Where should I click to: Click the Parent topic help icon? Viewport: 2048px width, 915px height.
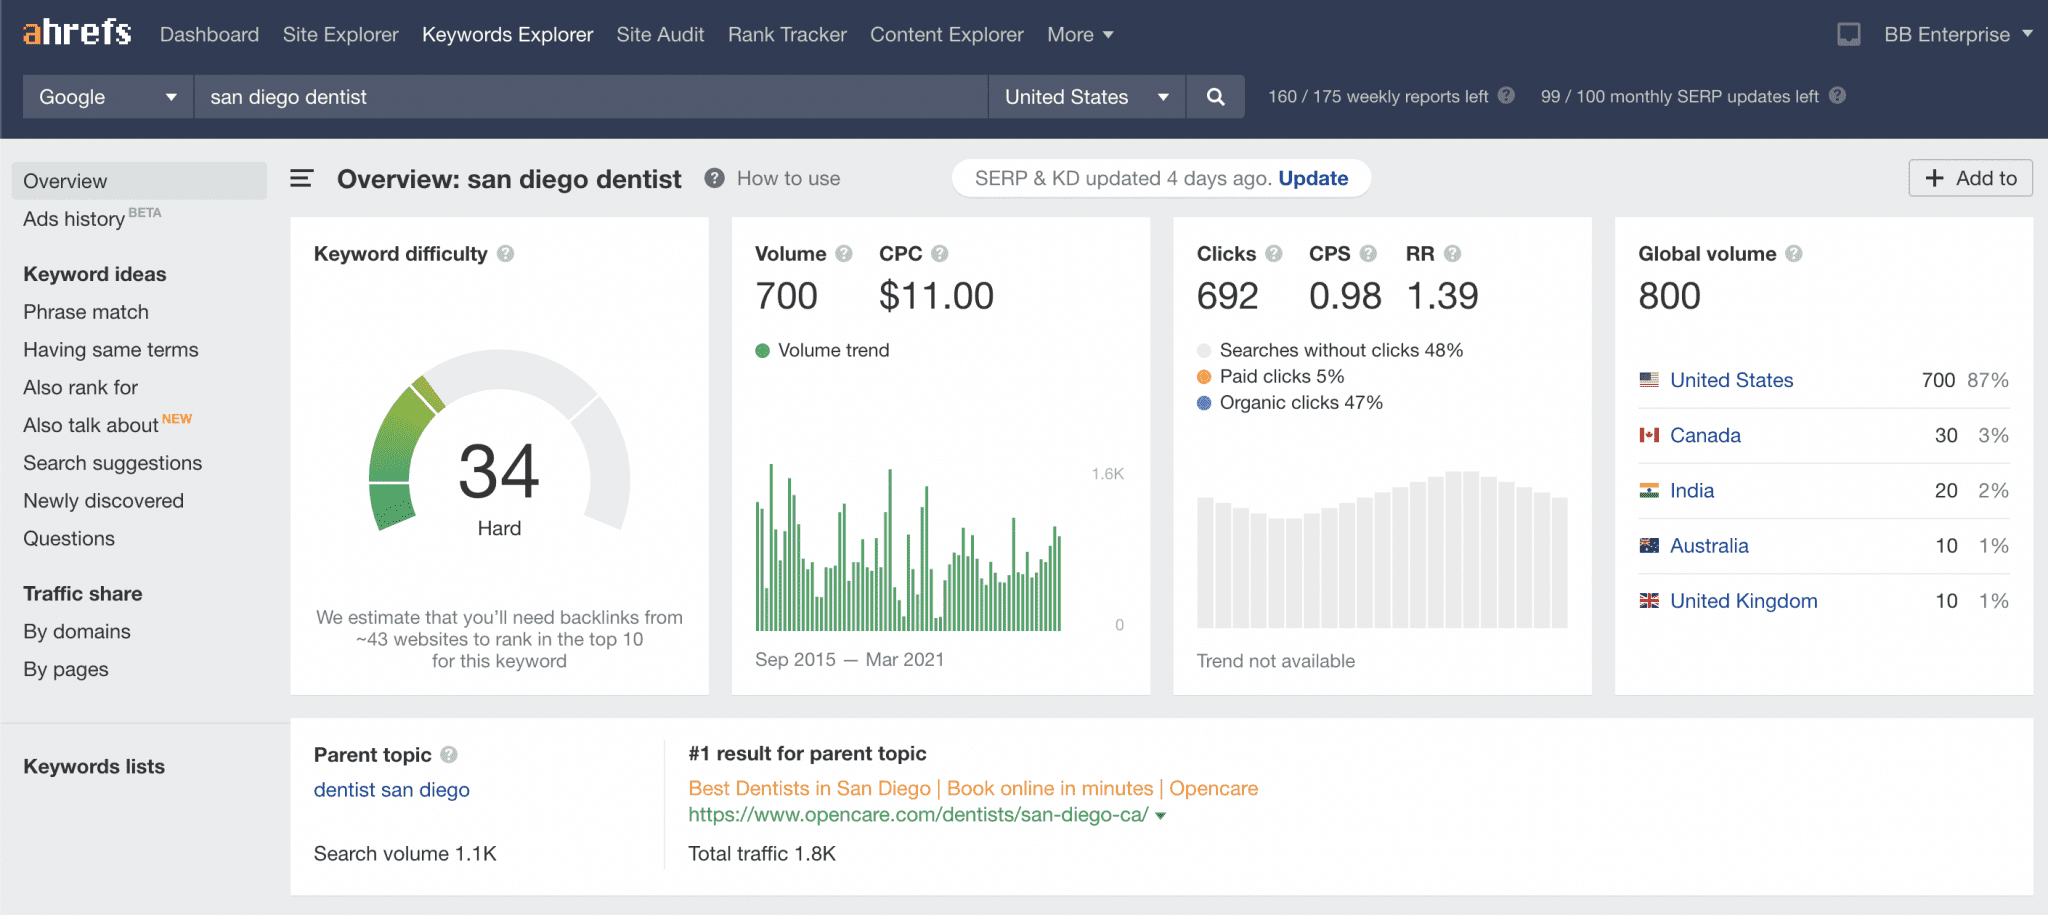(449, 755)
